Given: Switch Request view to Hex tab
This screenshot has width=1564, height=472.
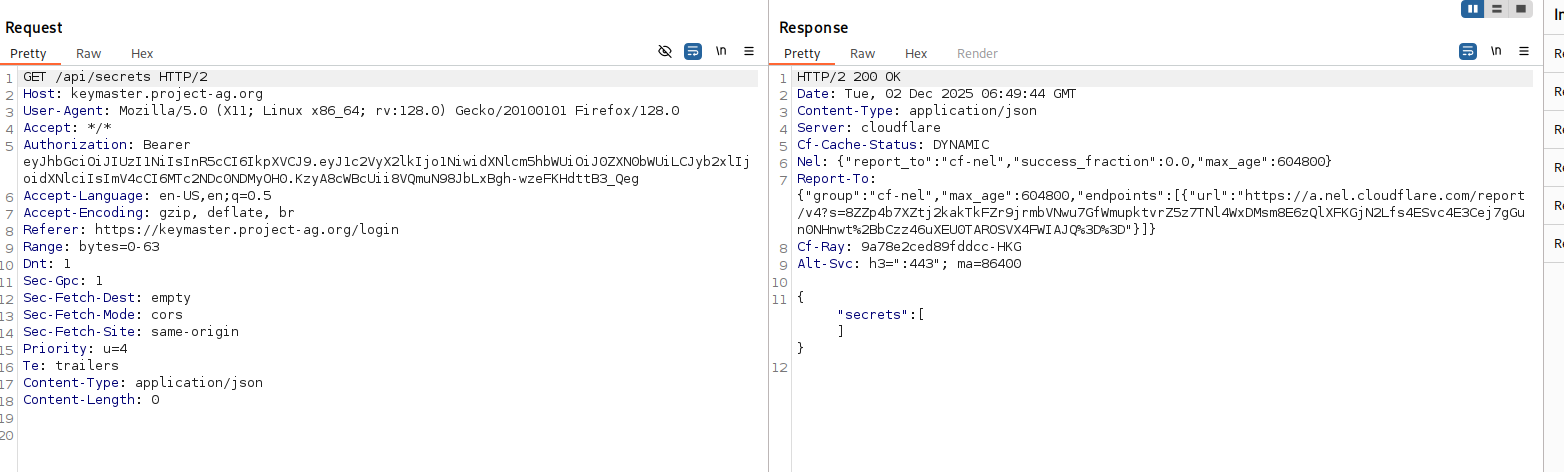Looking at the screenshot, I should pyautogui.click(x=142, y=54).
